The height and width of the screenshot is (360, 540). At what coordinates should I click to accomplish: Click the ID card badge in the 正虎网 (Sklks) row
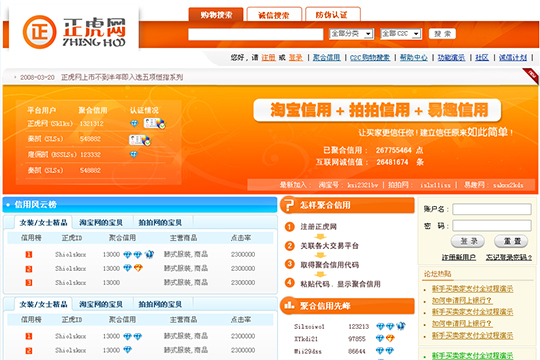pyautogui.click(x=155, y=123)
